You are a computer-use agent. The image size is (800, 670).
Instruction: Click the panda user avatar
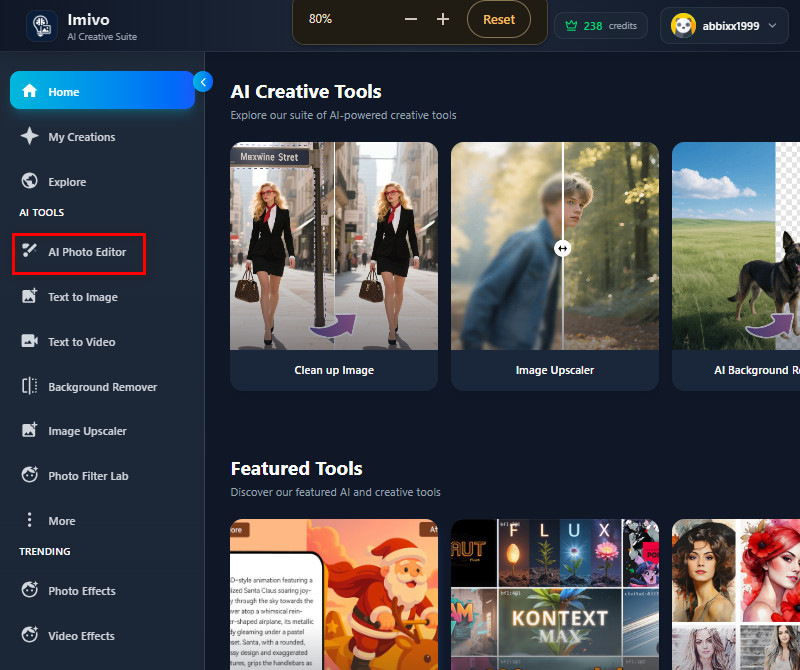[683, 26]
